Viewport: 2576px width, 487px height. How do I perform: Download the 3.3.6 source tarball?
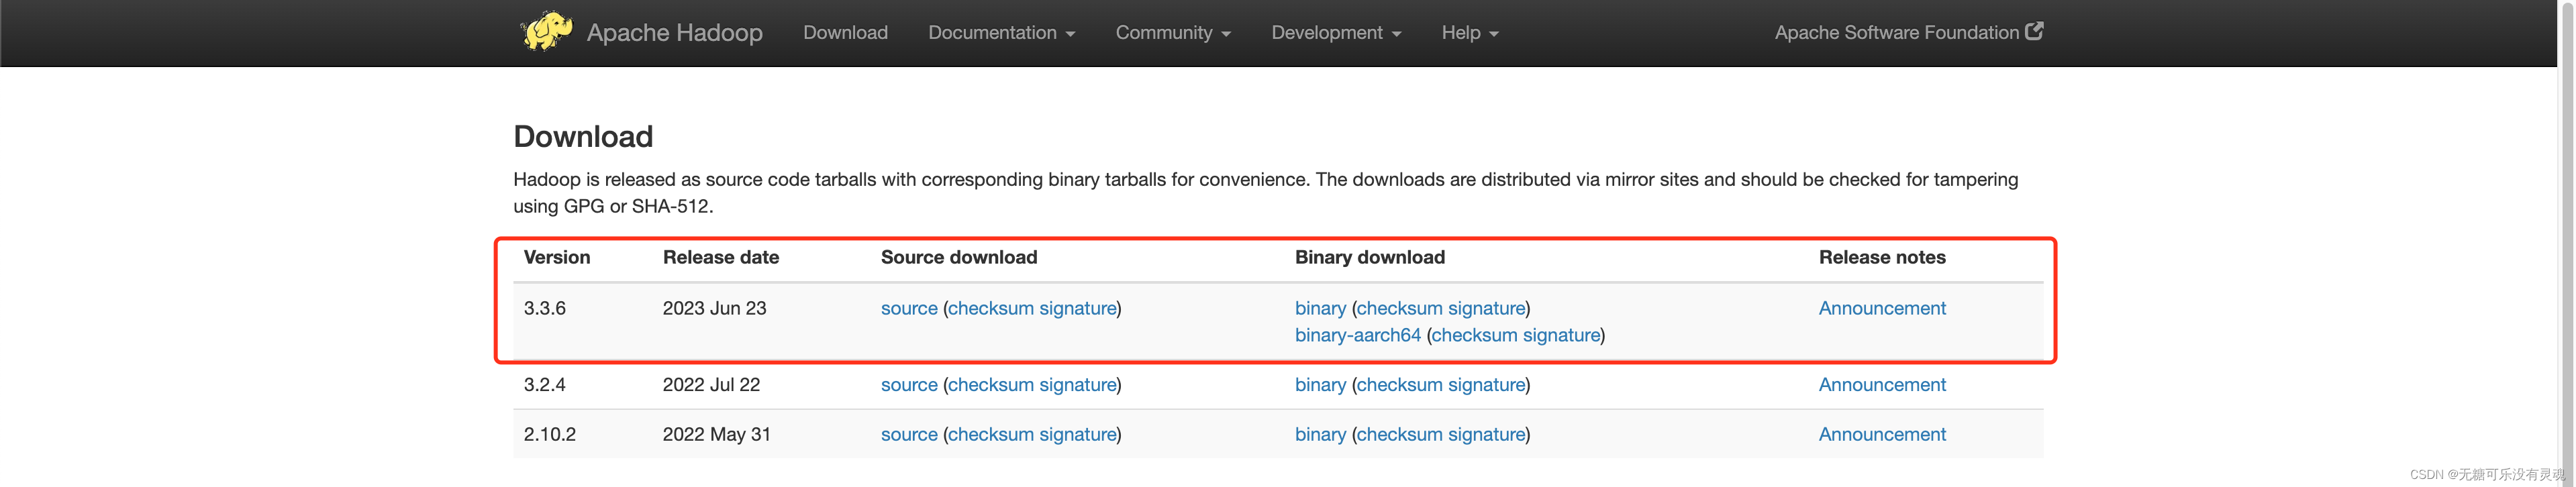(909, 308)
